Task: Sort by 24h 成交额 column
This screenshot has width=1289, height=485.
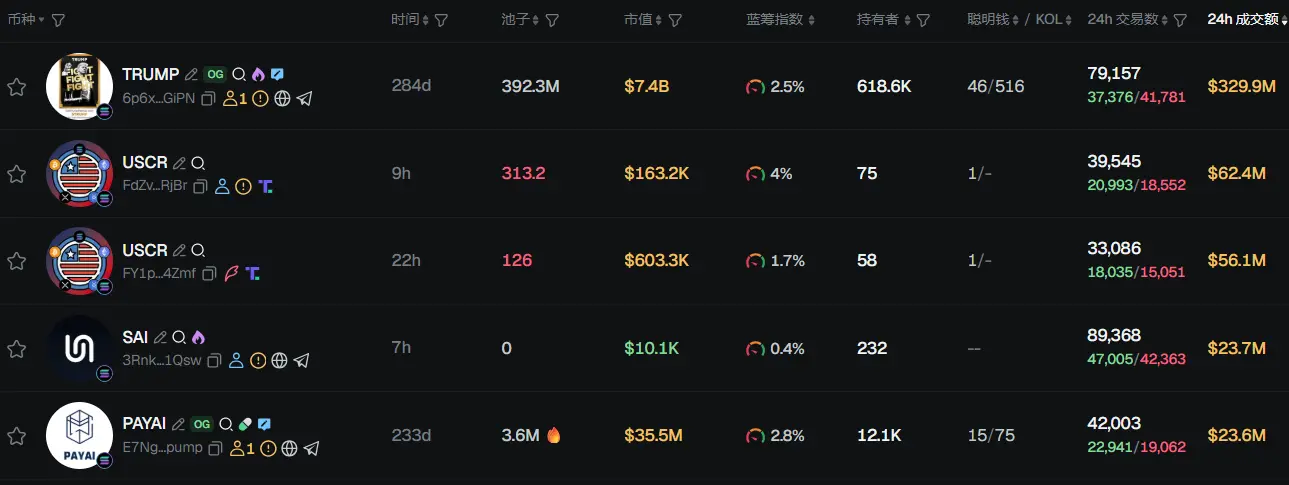Action: 1243,20
